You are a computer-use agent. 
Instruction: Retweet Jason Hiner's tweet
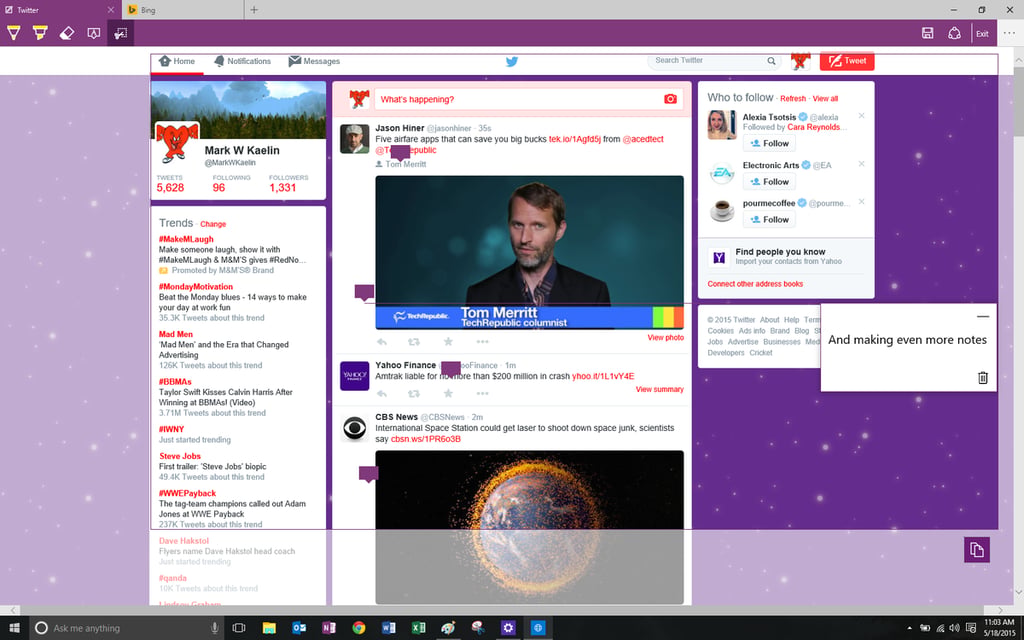pyautogui.click(x=414, y=342)
